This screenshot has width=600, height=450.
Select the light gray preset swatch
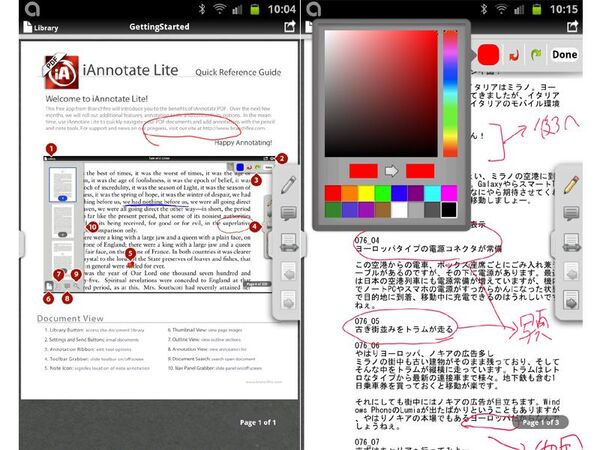tap(416, 210)
